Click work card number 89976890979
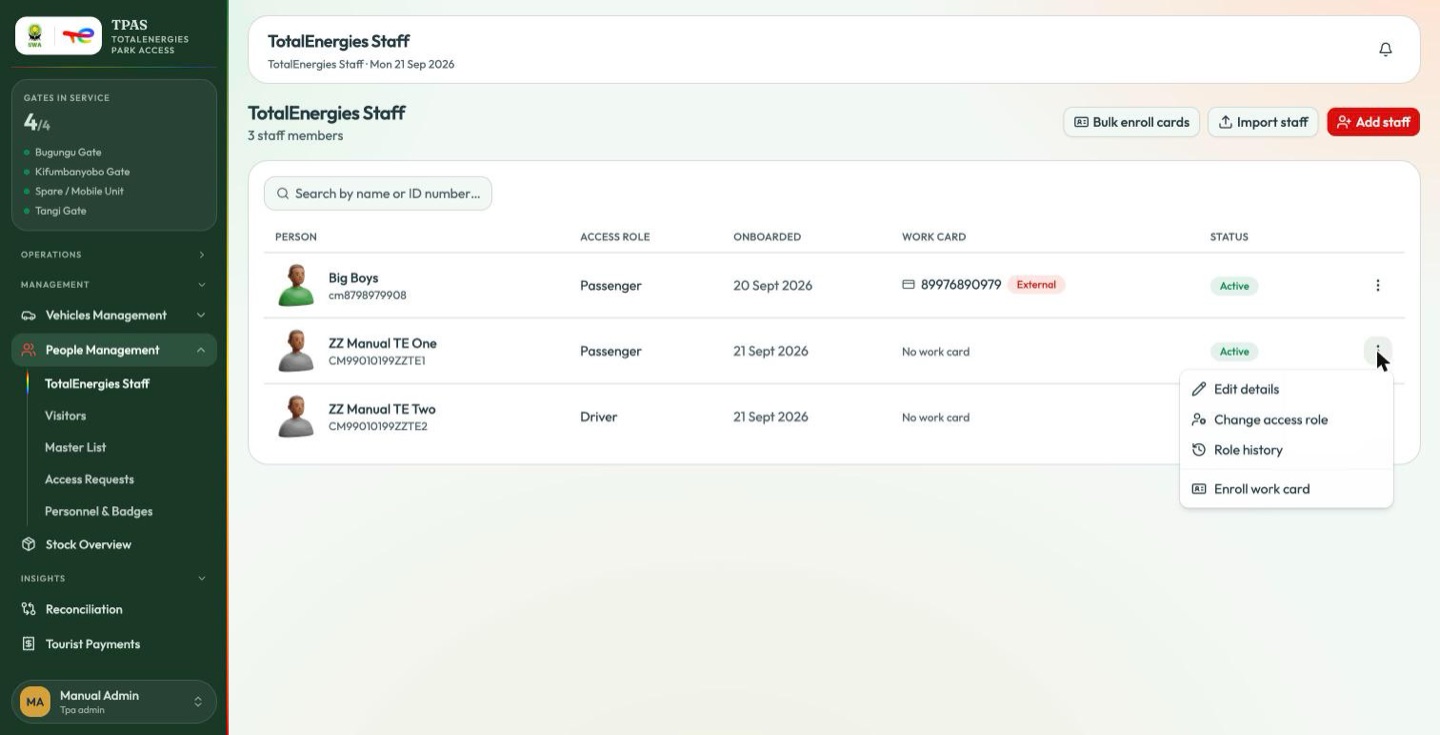This screenshot has width=1440, height=735. [x=960, y=285]
